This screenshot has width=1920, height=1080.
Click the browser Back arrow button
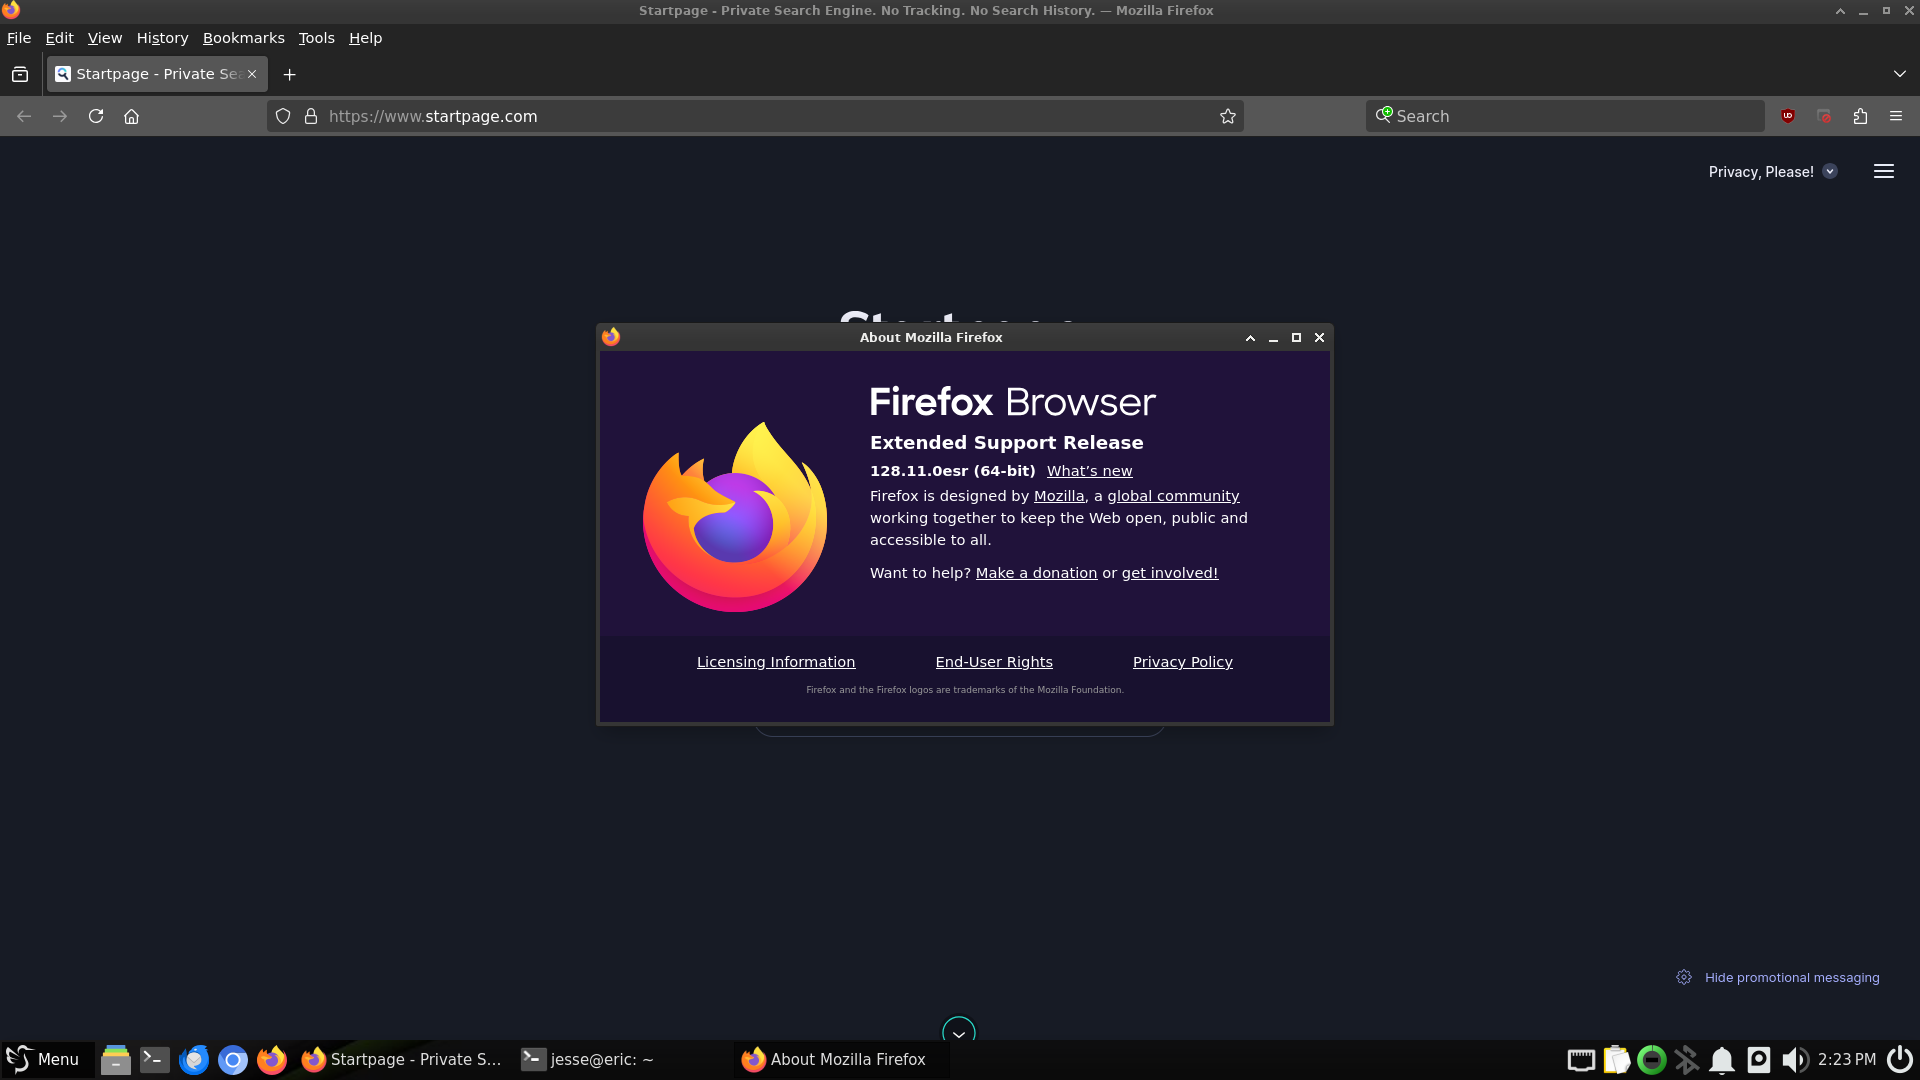[24, 116]
